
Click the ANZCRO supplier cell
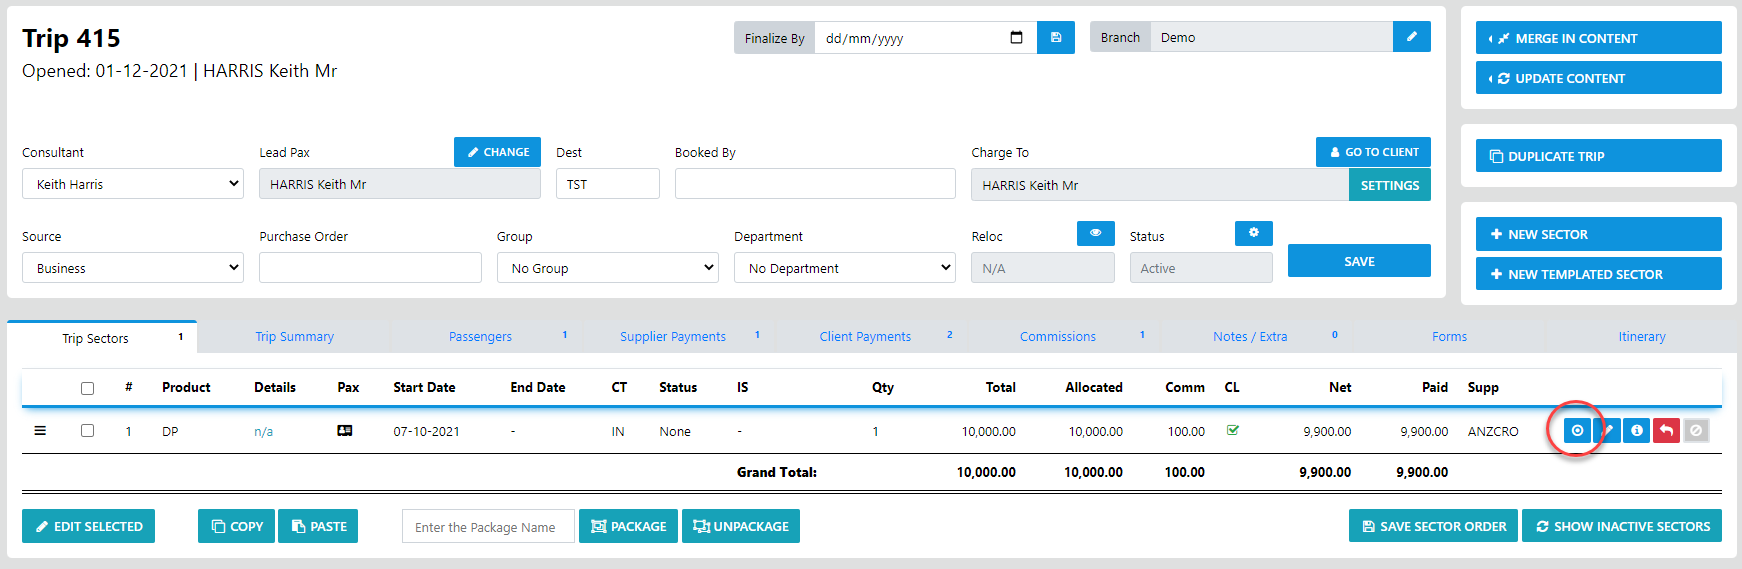pyautogui.click(x=1493, y=432)
